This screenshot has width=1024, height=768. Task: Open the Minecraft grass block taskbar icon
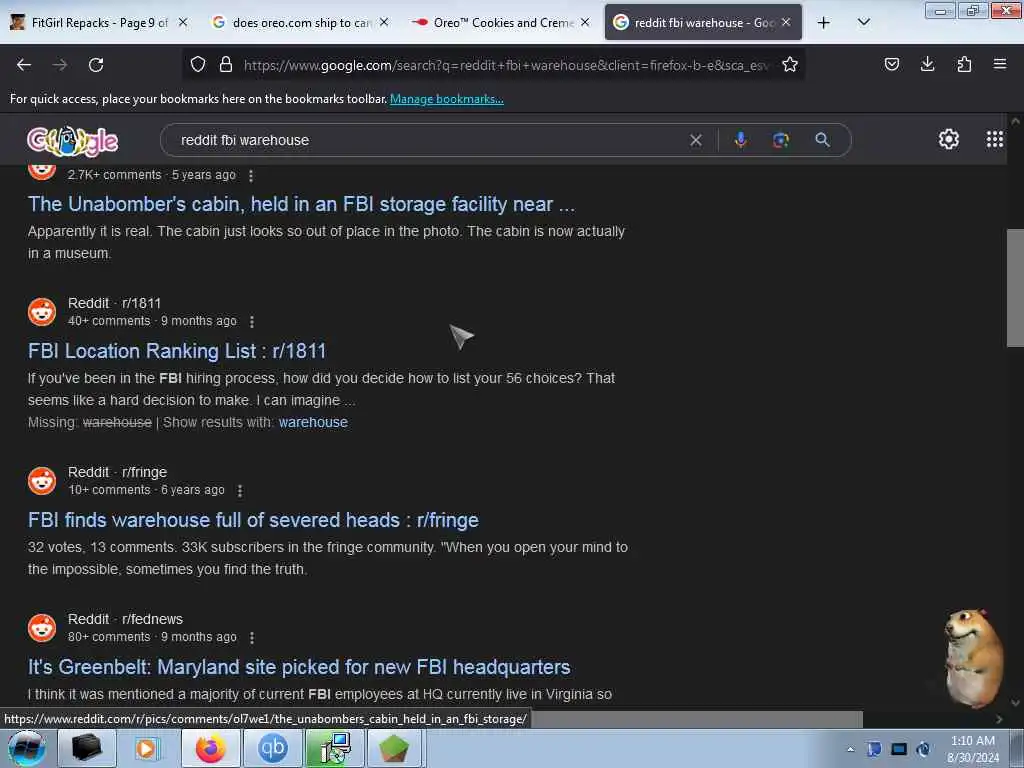coord(394,748)
